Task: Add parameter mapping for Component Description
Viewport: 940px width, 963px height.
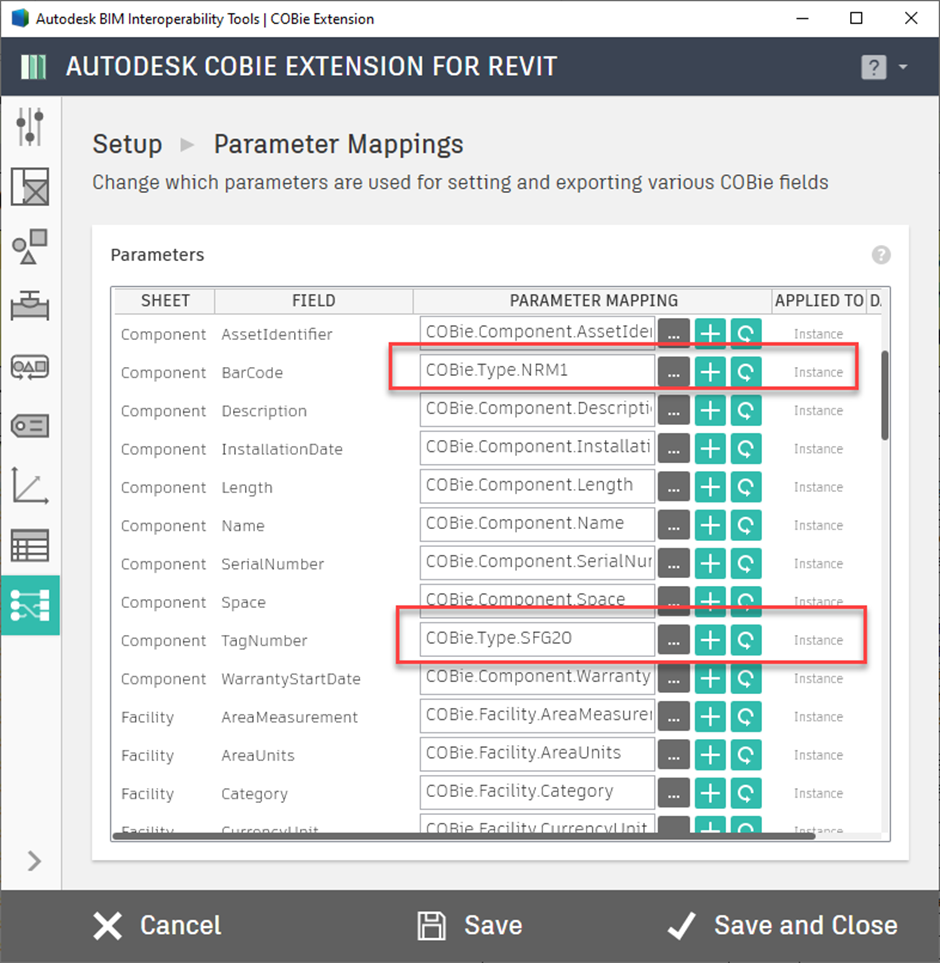Action: (710, 410)
